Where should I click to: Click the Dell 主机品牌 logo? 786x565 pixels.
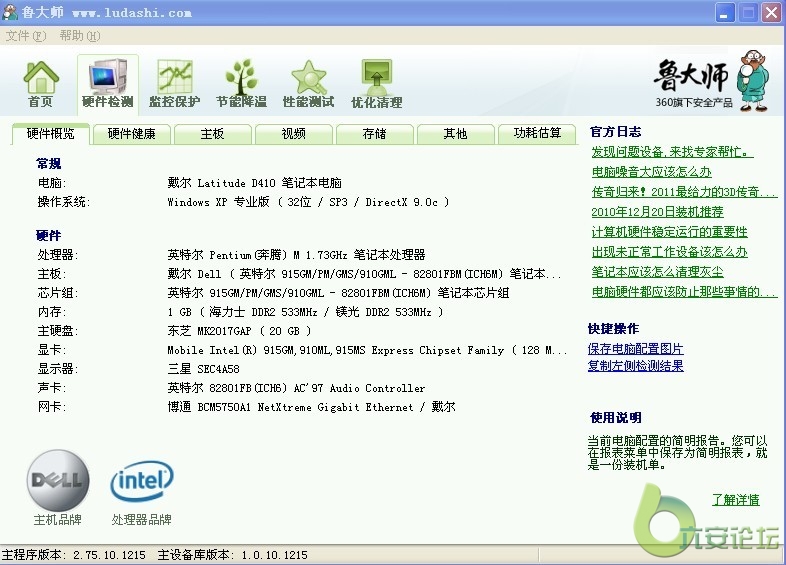click(x=58, y=479)
